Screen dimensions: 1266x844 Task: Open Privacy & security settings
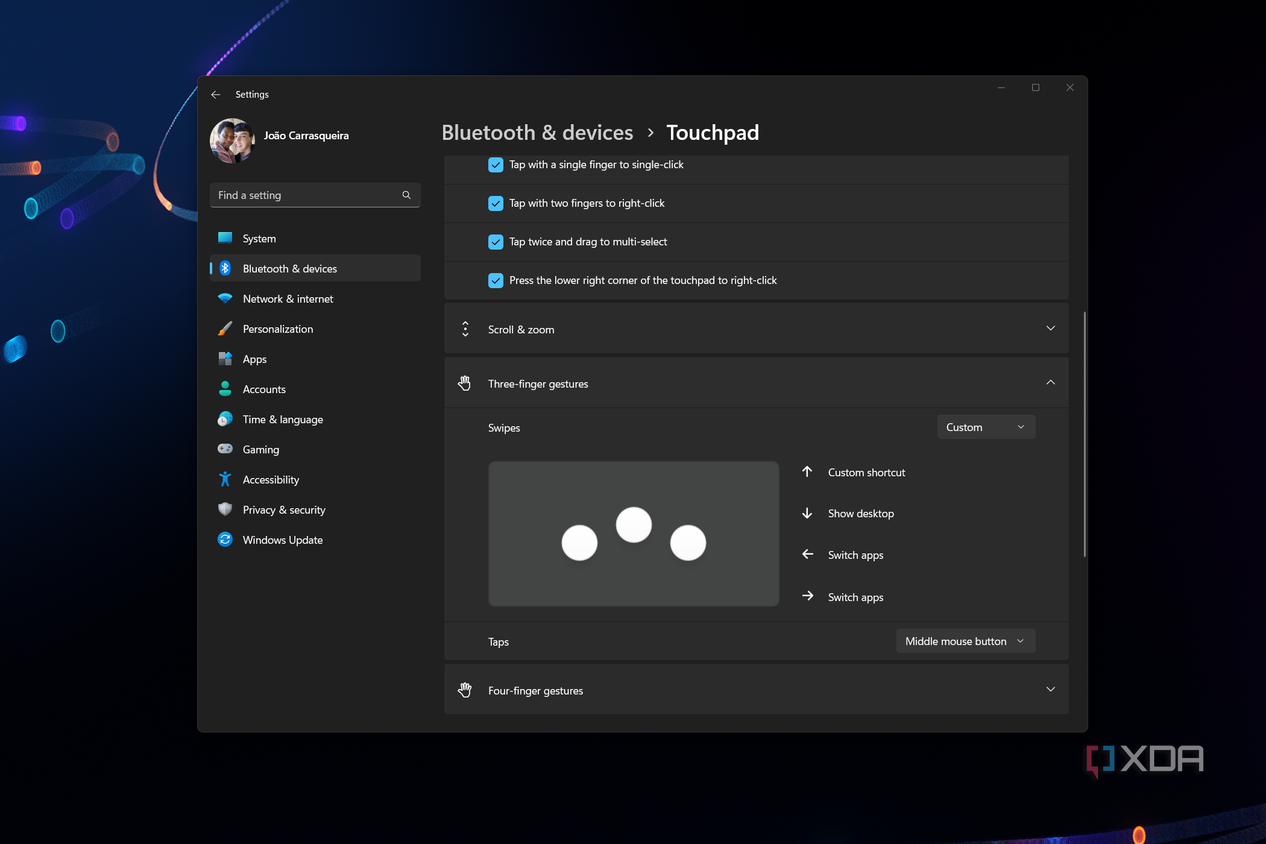[315, 509]
